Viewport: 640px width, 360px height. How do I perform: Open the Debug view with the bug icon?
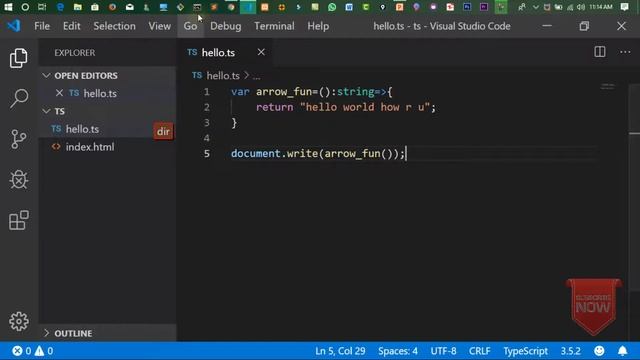[x=19, y=180]
